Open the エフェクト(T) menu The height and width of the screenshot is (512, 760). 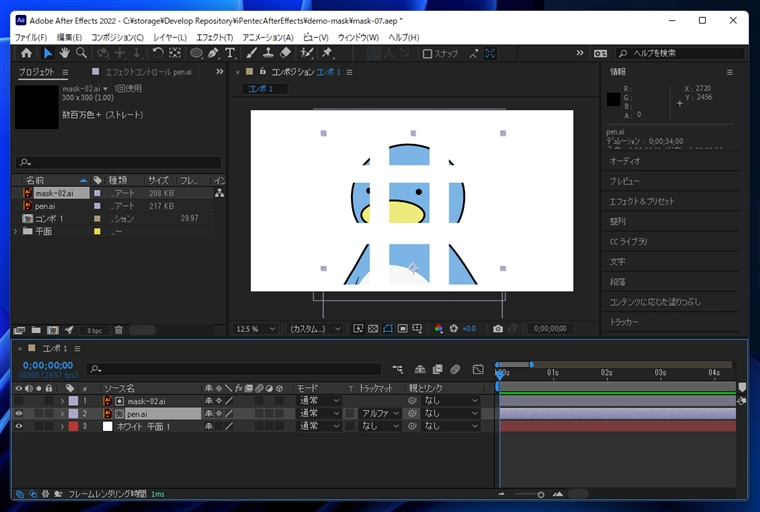(x=214, y=37)
